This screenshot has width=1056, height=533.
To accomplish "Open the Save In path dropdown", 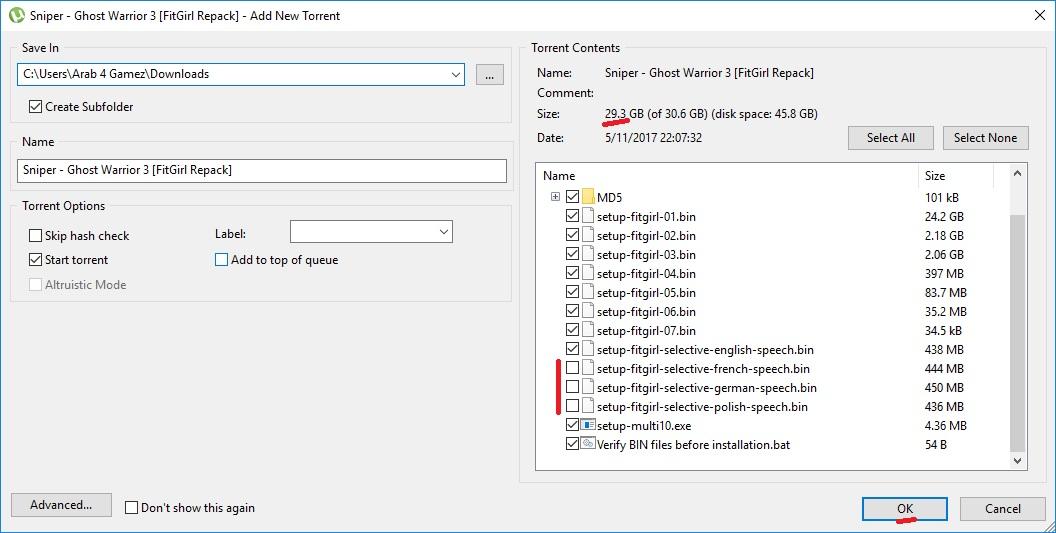I will pos(455,74).
